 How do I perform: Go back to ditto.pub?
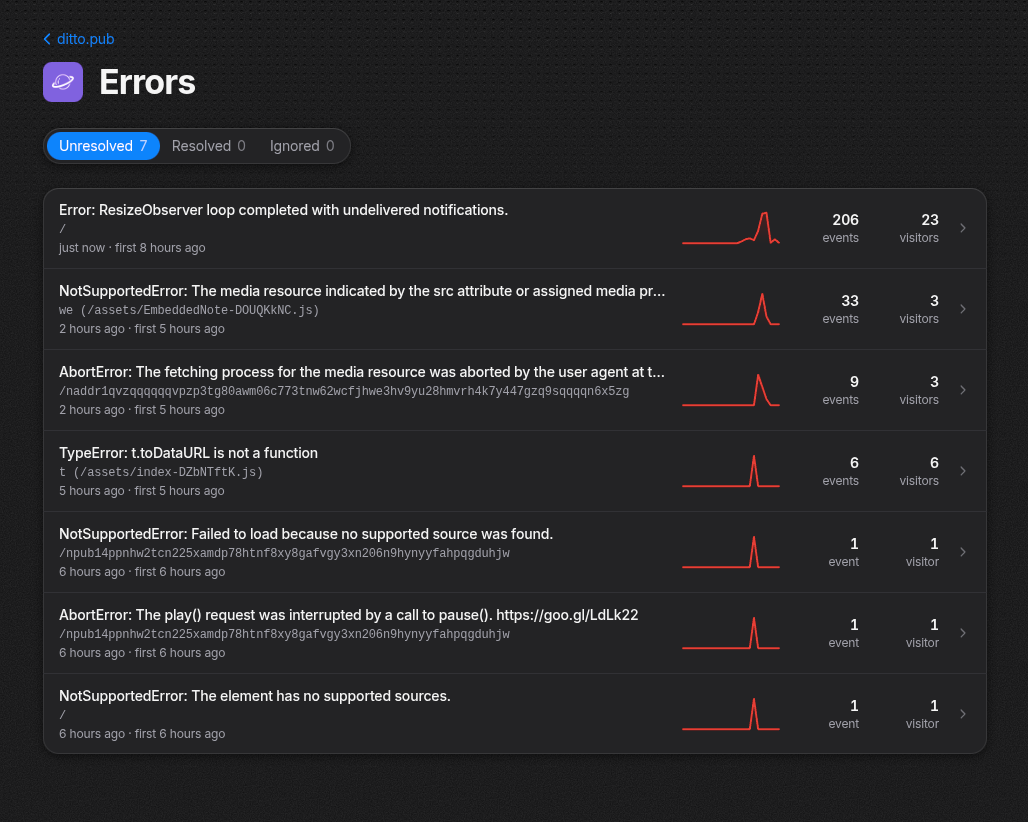85,39
